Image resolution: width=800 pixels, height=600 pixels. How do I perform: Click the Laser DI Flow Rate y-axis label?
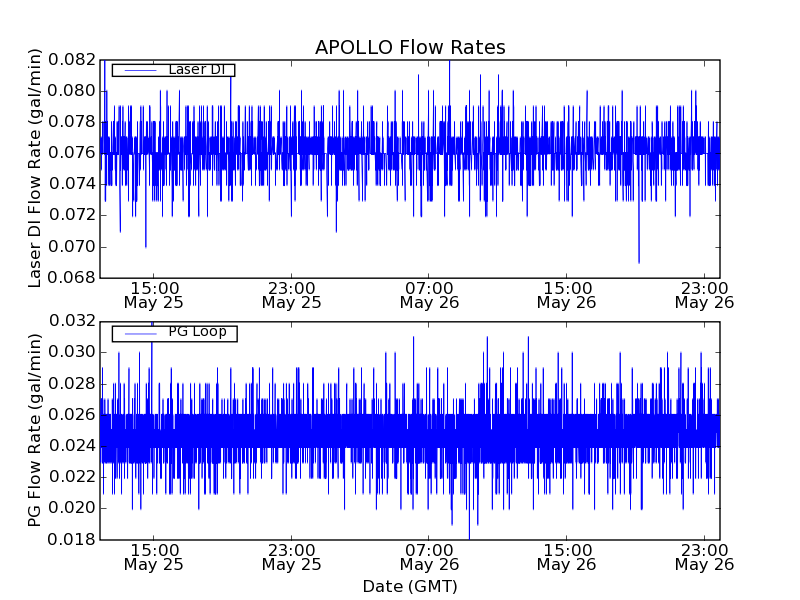(x=35, y=168)
